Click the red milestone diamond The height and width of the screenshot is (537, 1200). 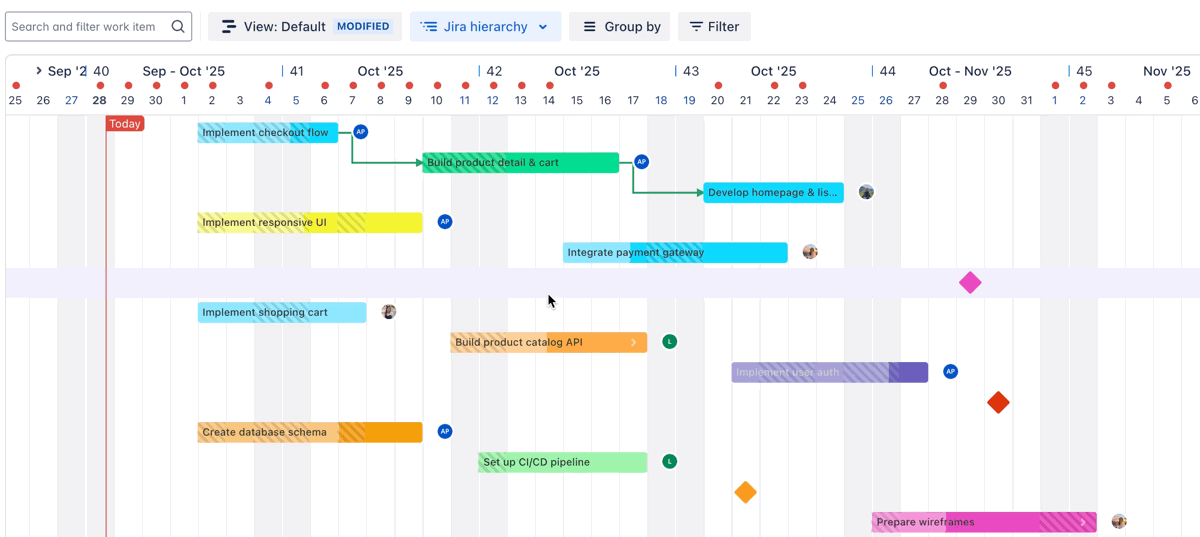click(998, 402)
